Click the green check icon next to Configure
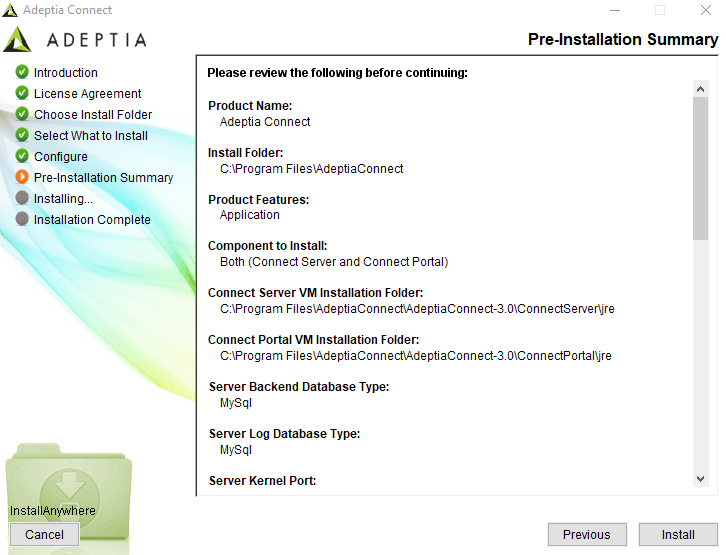Image resolution: width=726 pixels, height=555 pixels. point(22,156)
